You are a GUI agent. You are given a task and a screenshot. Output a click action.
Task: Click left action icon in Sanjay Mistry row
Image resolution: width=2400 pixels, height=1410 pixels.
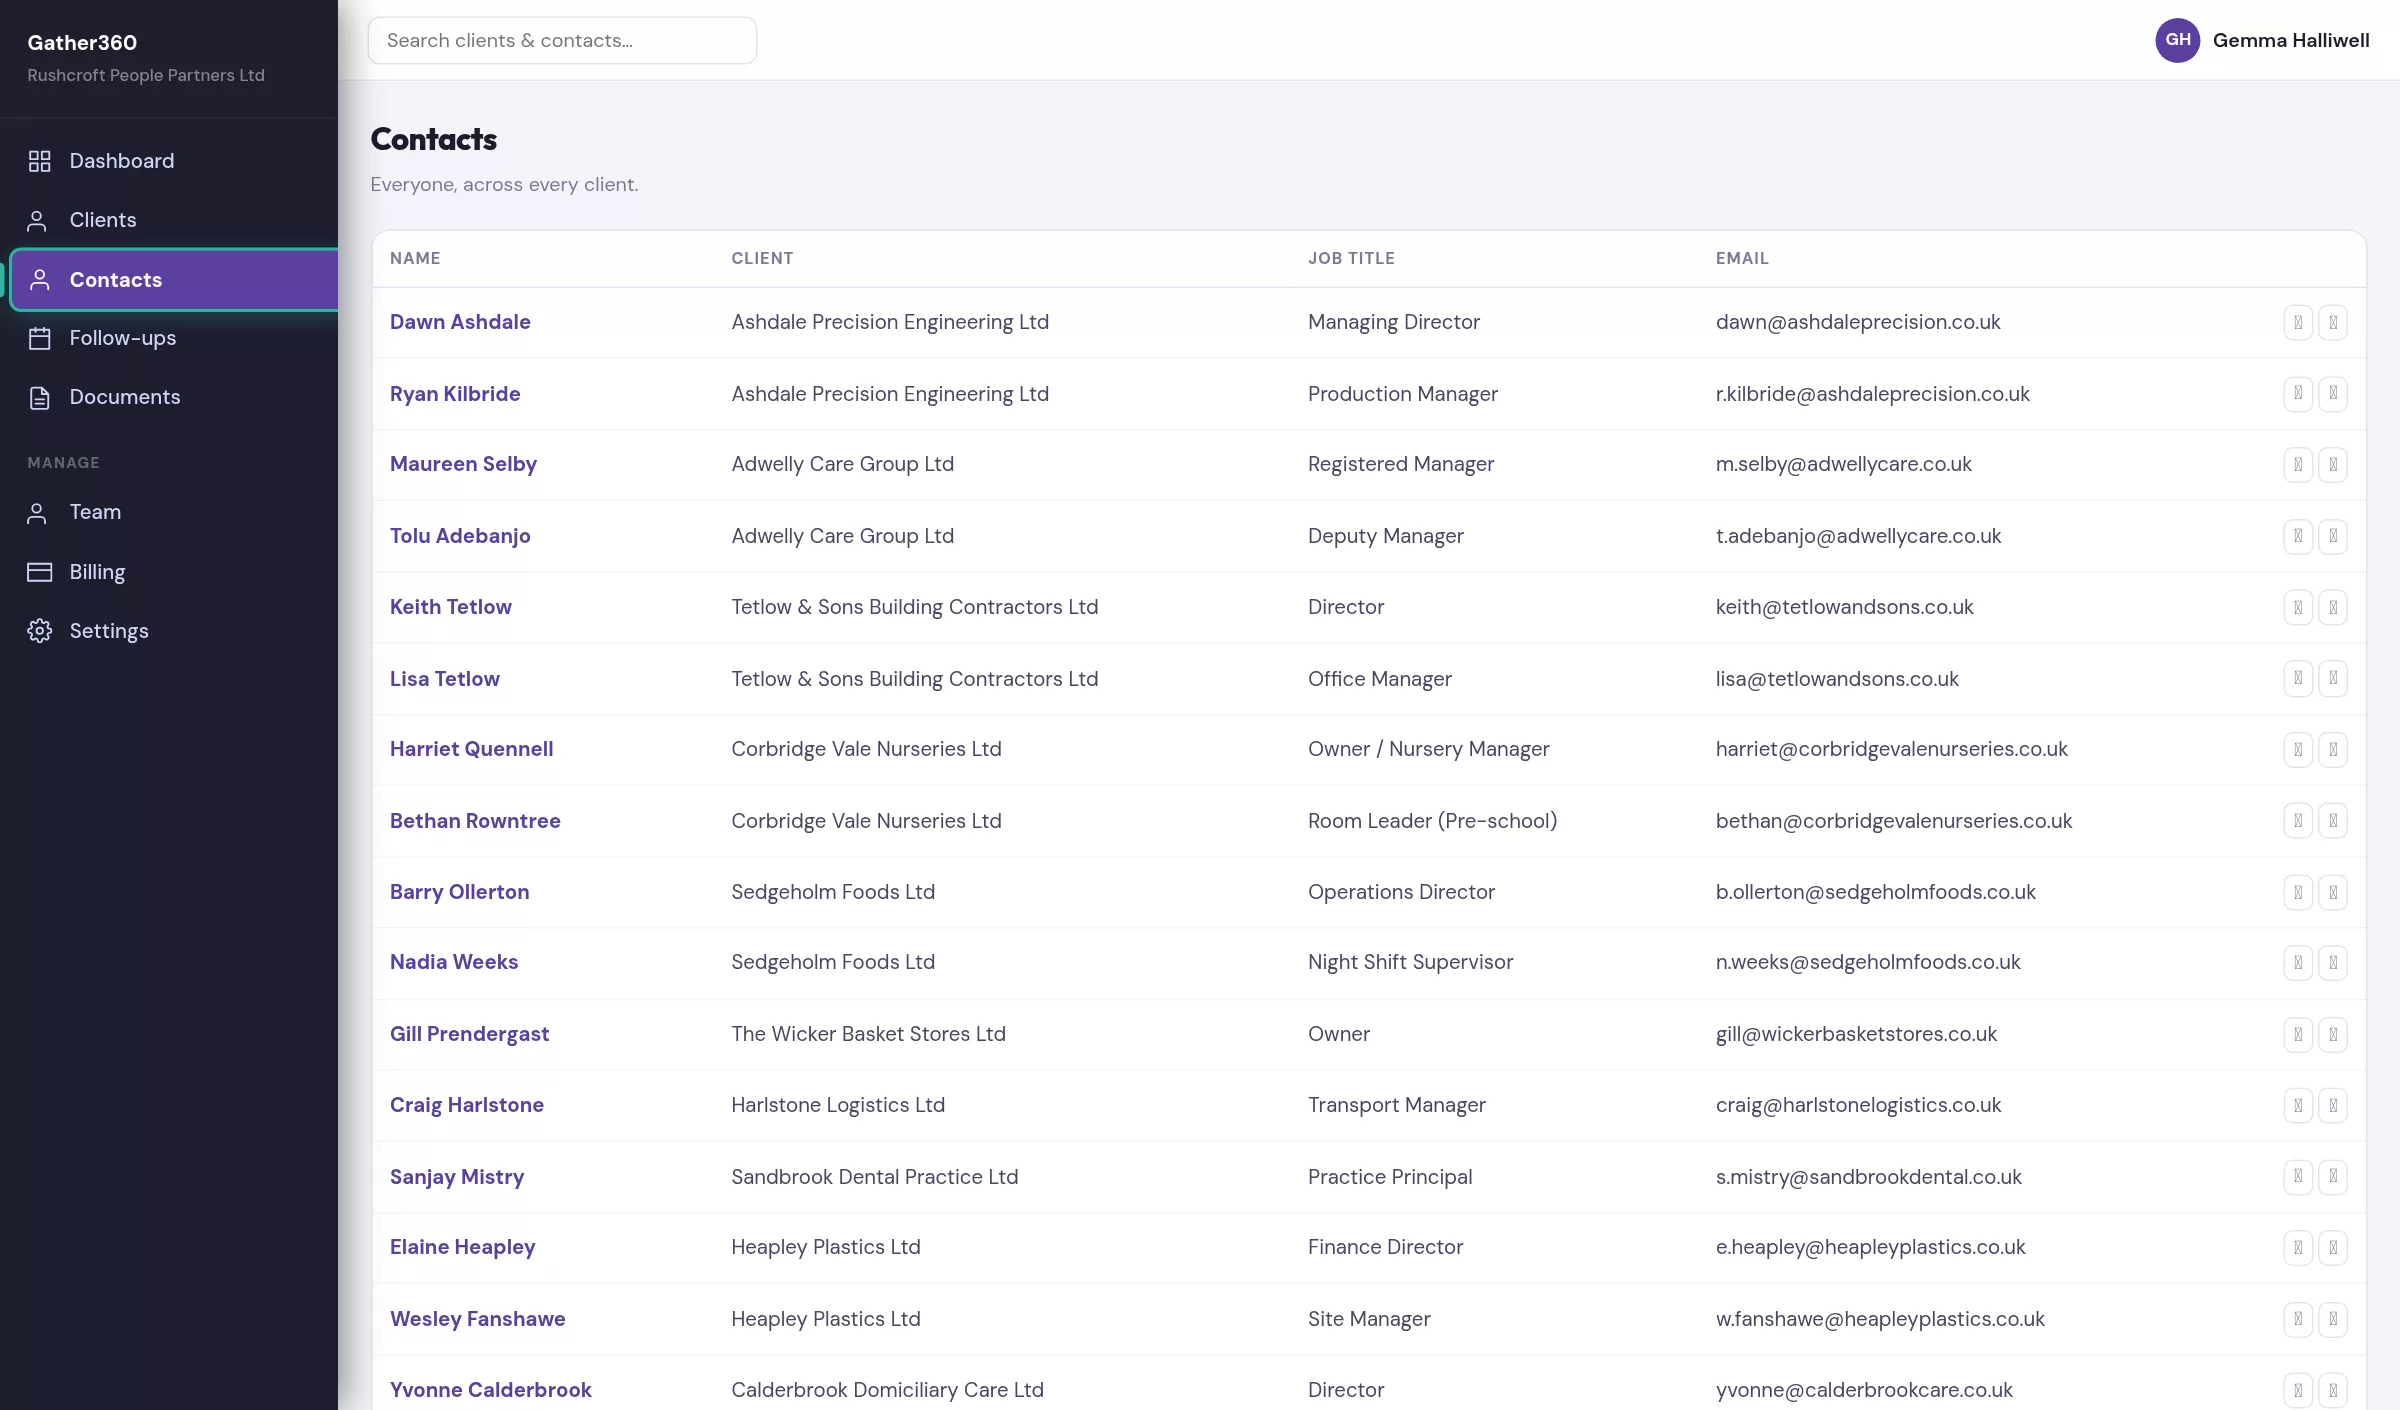[x=2298, y=1177]
